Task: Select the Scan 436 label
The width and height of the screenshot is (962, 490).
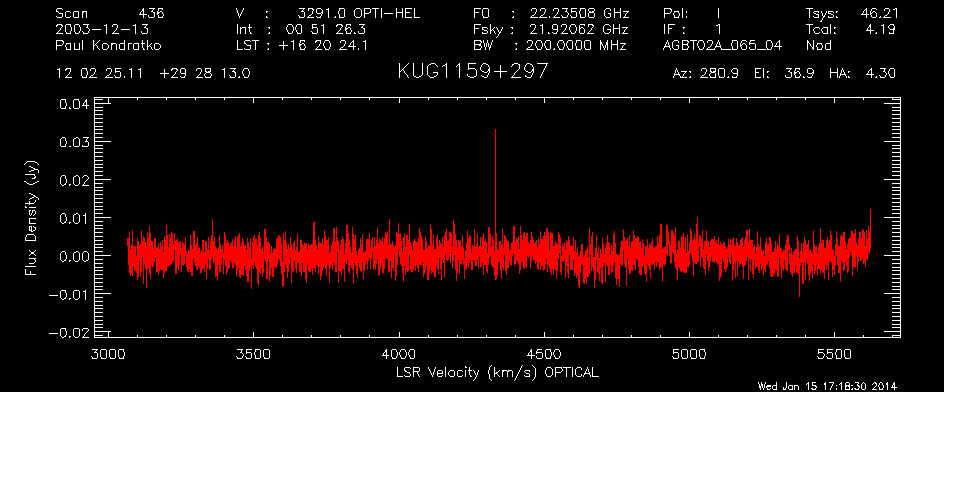Action: tap(110, 13)
